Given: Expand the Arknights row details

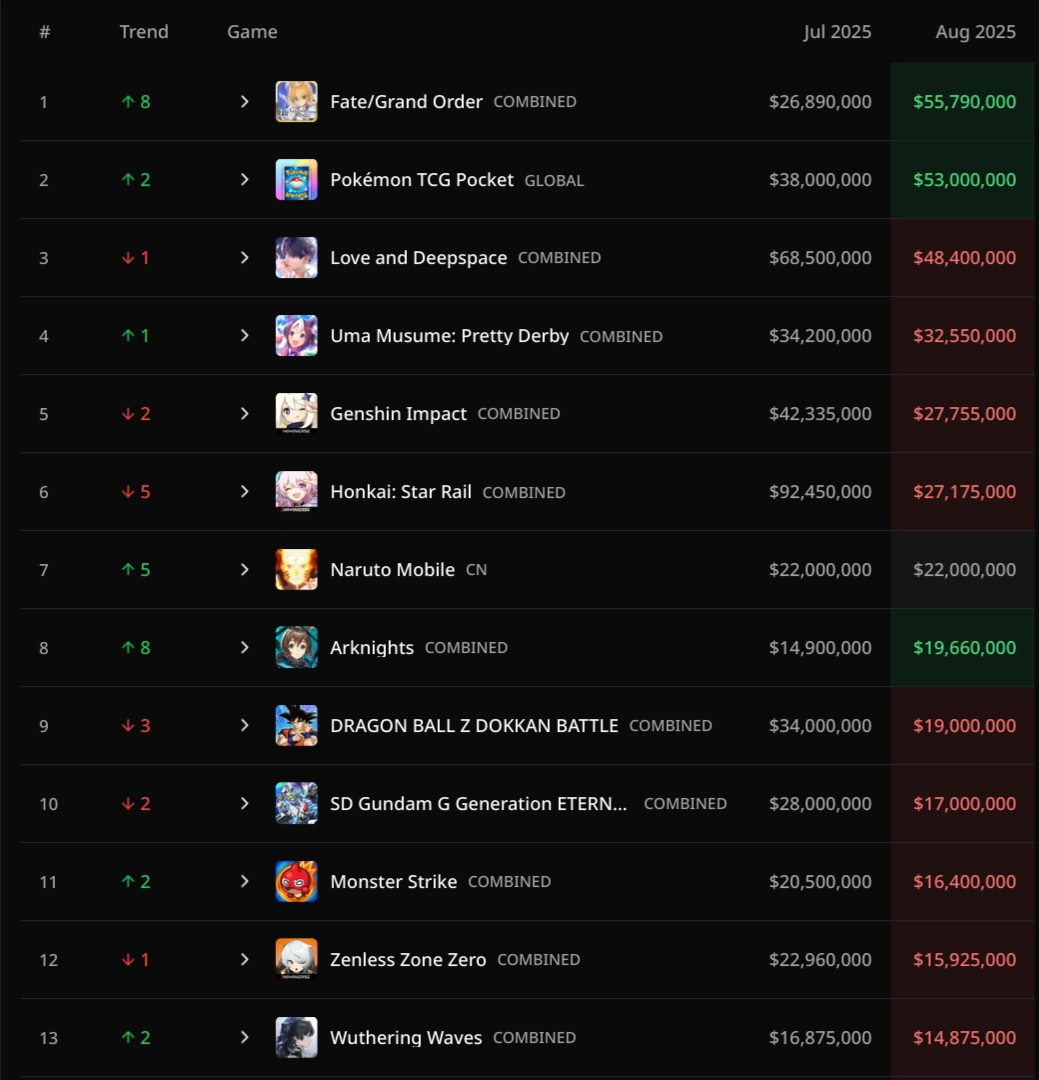Looking at the screenshot, I should pyautogui.click(x=245, y=647).
